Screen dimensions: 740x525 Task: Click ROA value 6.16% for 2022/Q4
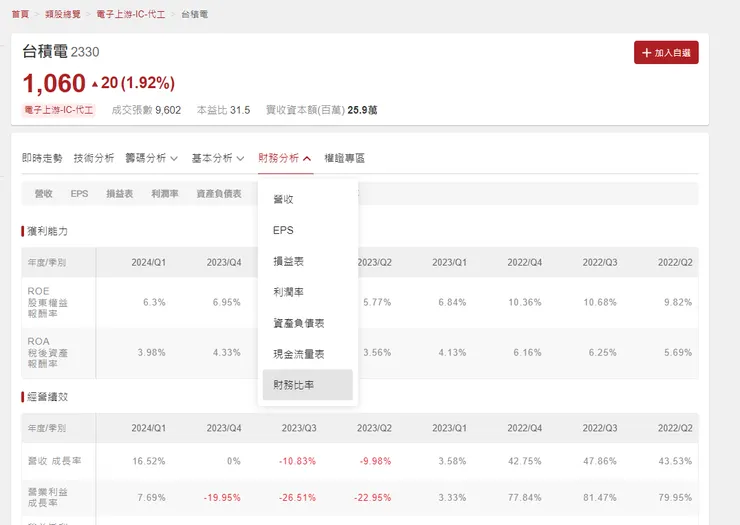(x=527, y=352)
